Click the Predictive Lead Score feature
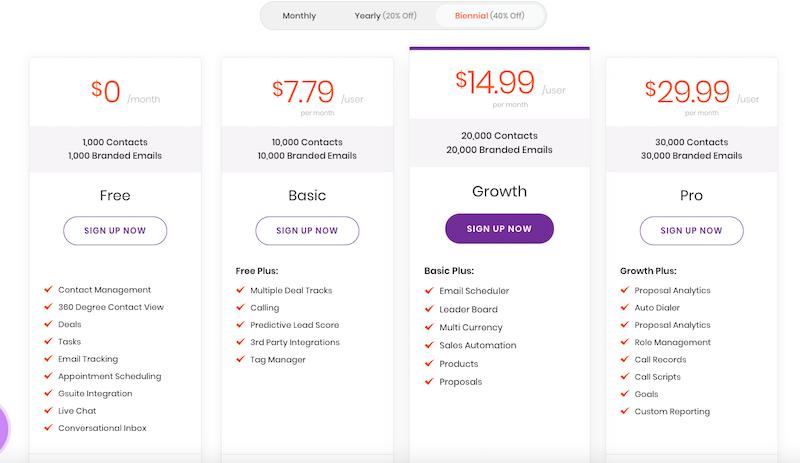 click(x=294, y=325)
